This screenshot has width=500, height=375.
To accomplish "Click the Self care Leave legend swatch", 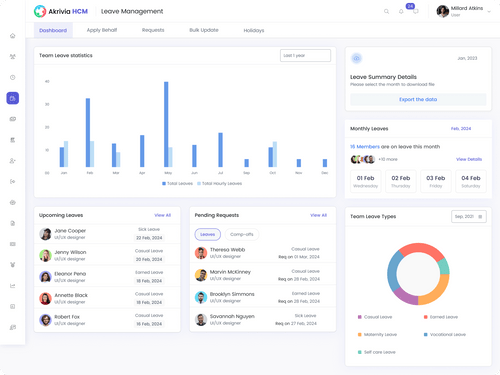I will tap(360, 352).
